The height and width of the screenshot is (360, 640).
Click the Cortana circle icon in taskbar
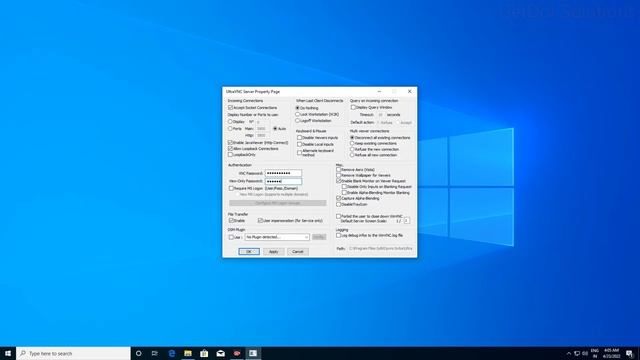coord(138,353)
